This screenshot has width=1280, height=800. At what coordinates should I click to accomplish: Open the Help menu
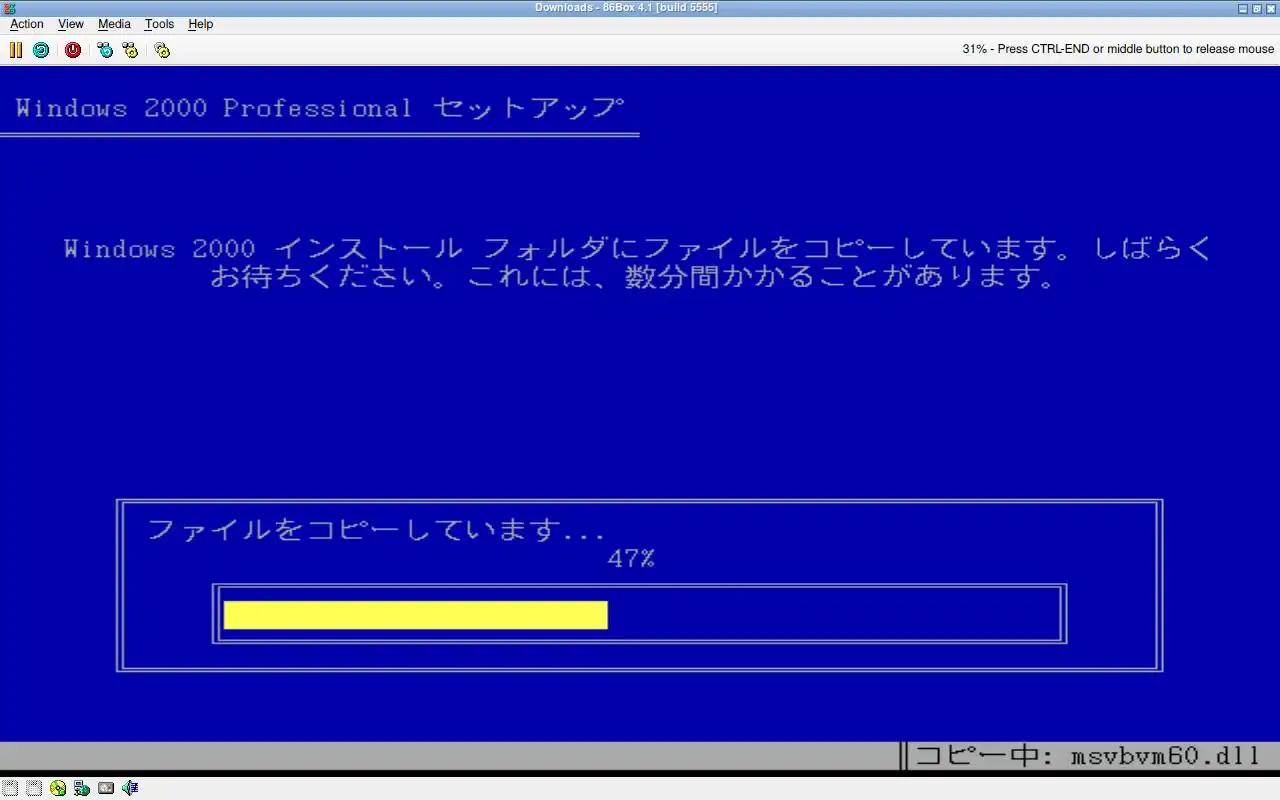[201, 24]
